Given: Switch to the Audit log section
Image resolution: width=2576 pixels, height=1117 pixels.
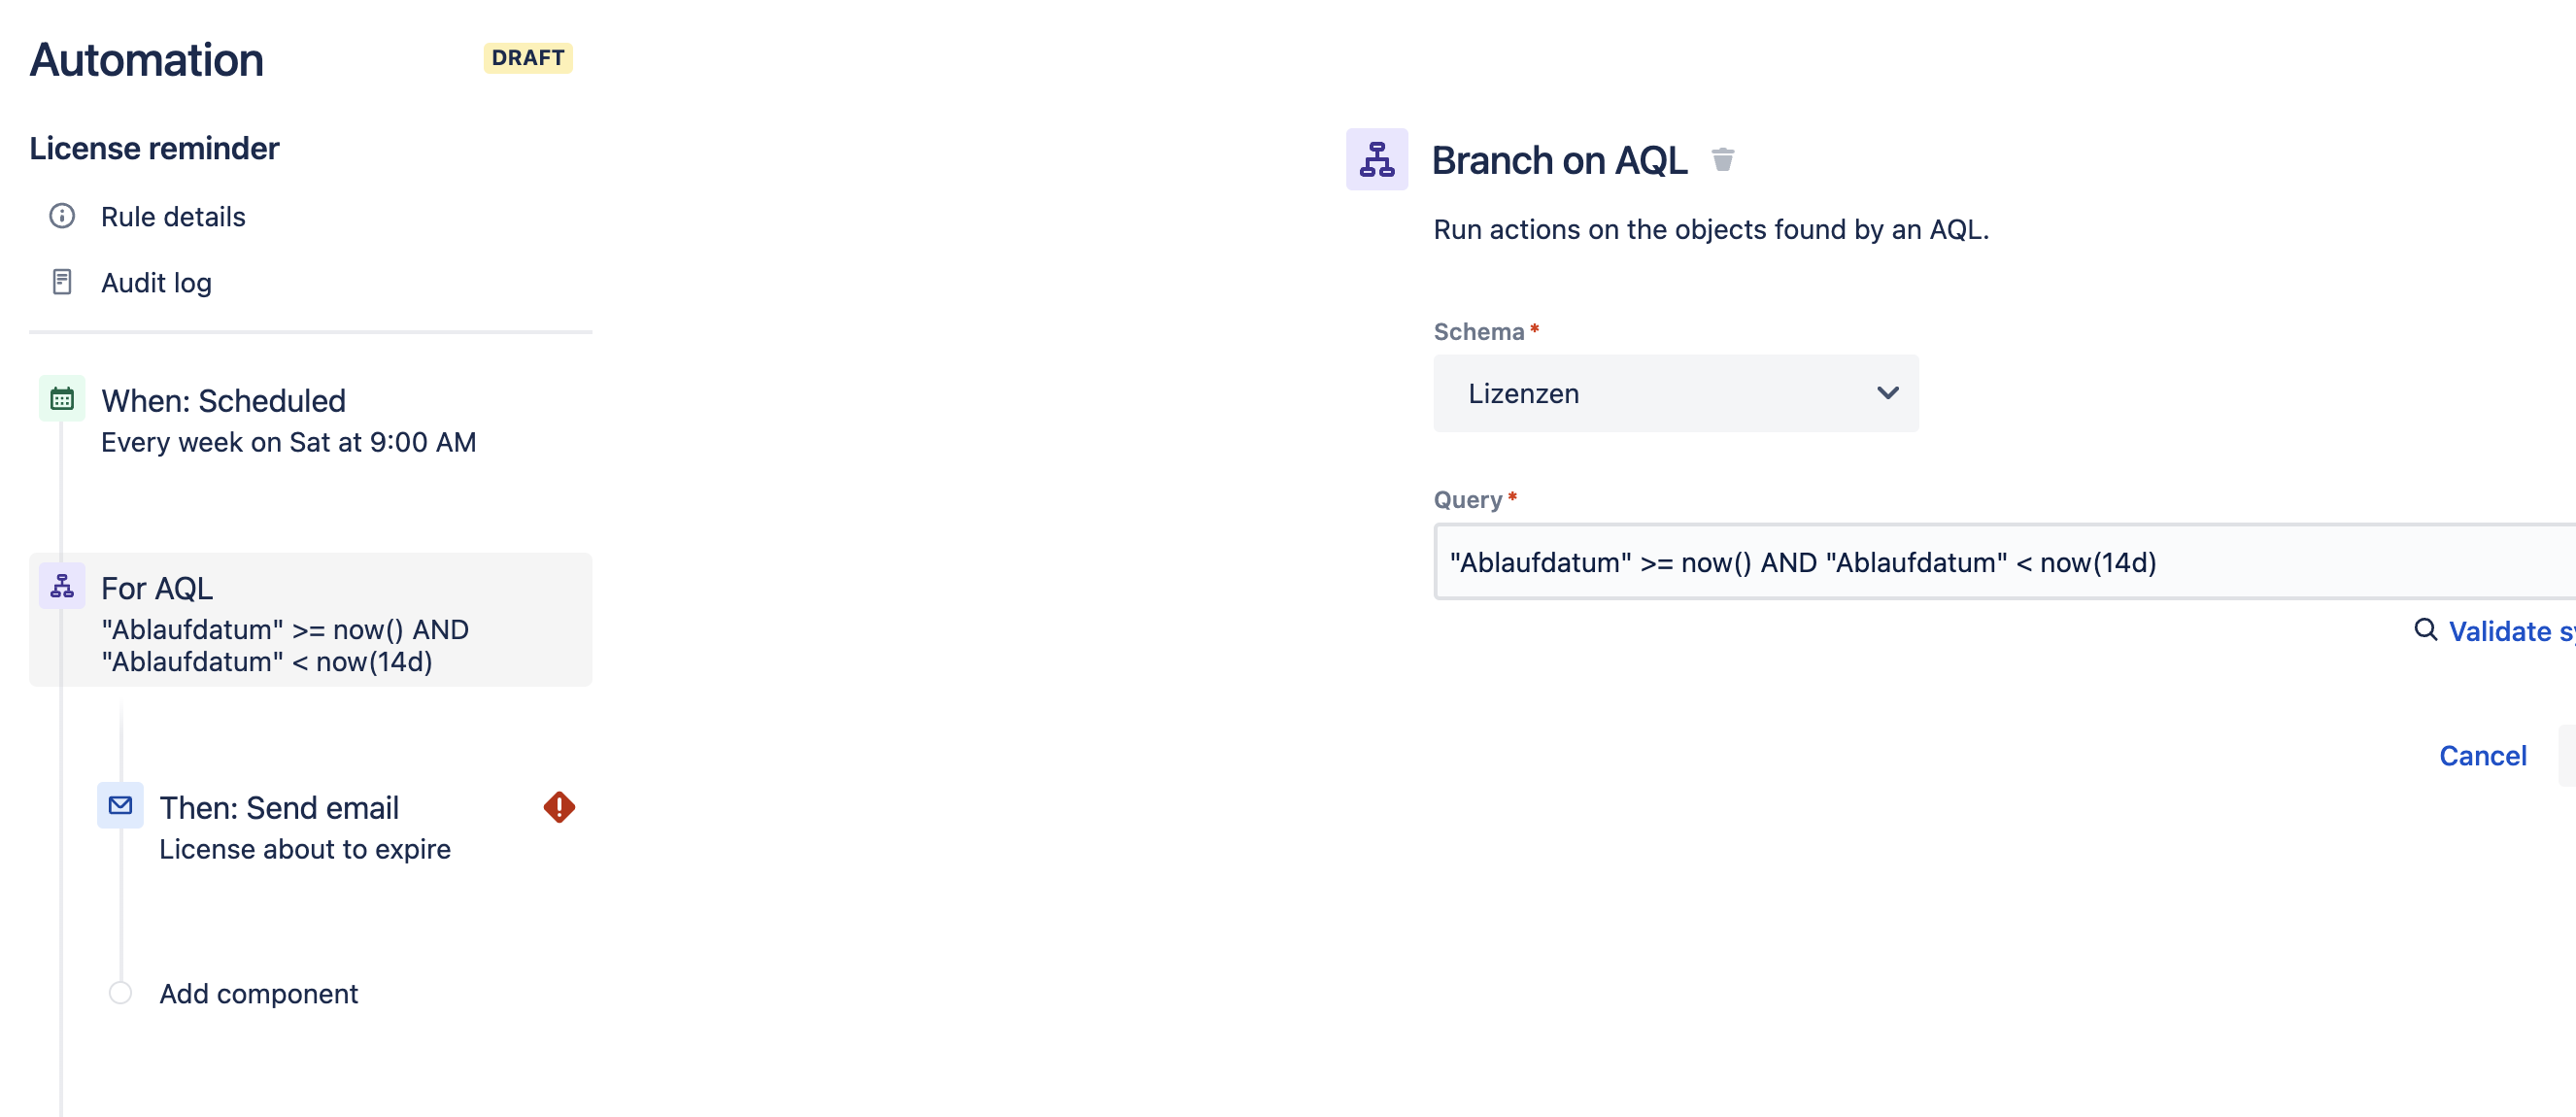Looking at the screenshot, I should [x=155, y=282].
